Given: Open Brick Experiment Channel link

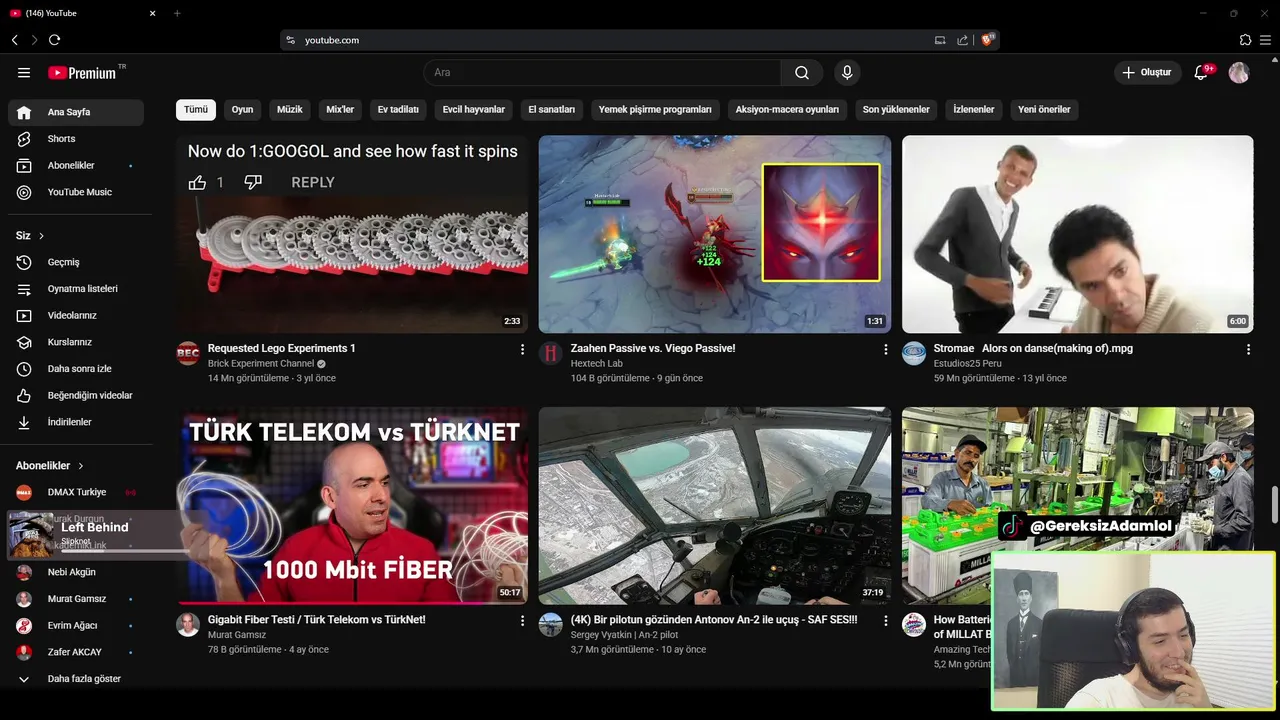Looking at the screenshot, I should (x=261, y=364).
